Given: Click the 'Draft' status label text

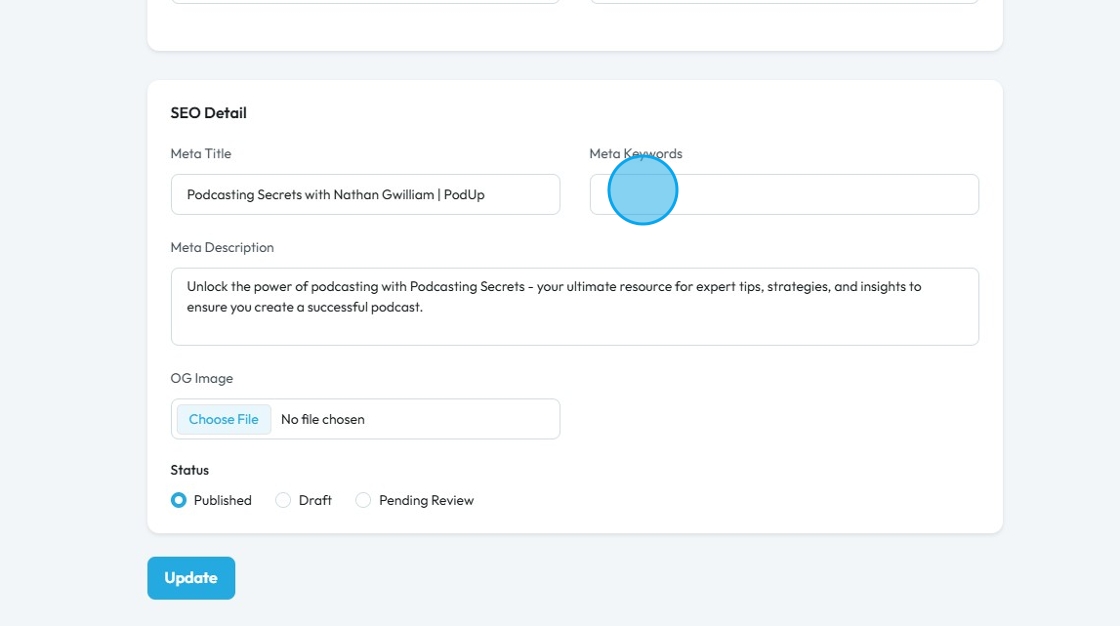Looking at the screenshot, I should click(x=315, y=500).
